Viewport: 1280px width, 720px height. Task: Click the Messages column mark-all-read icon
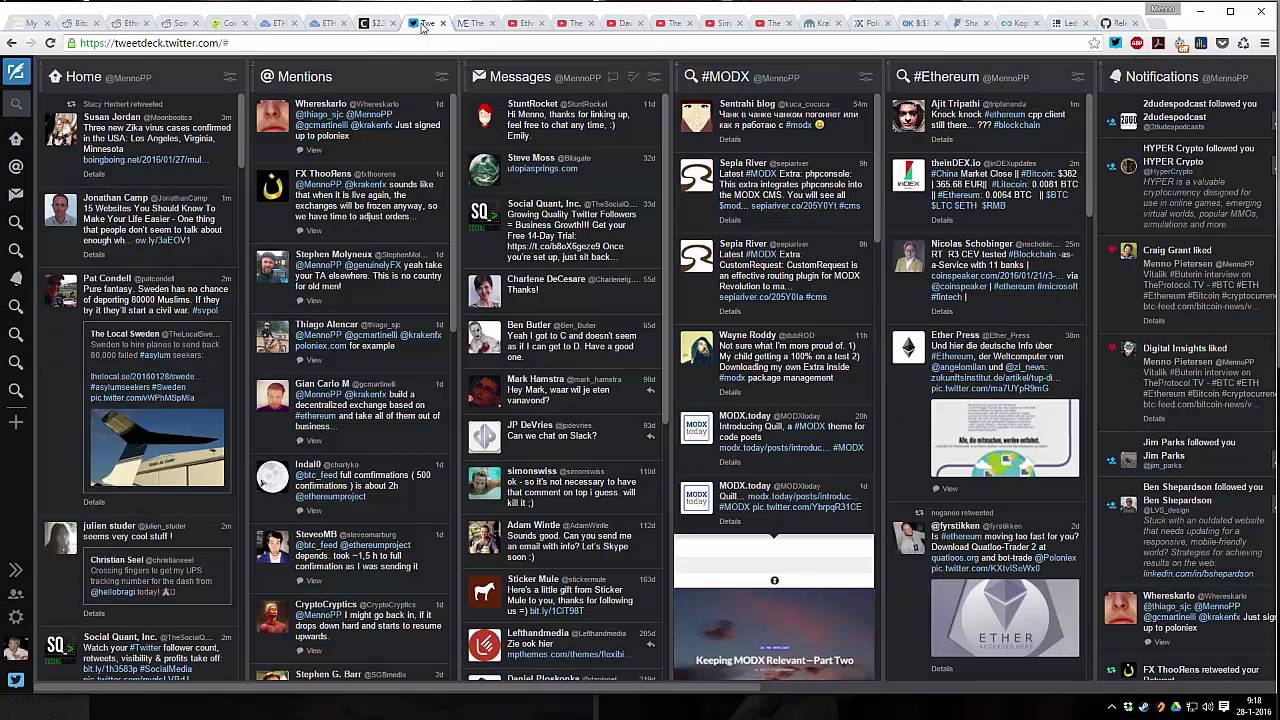[x=613, y=77]
